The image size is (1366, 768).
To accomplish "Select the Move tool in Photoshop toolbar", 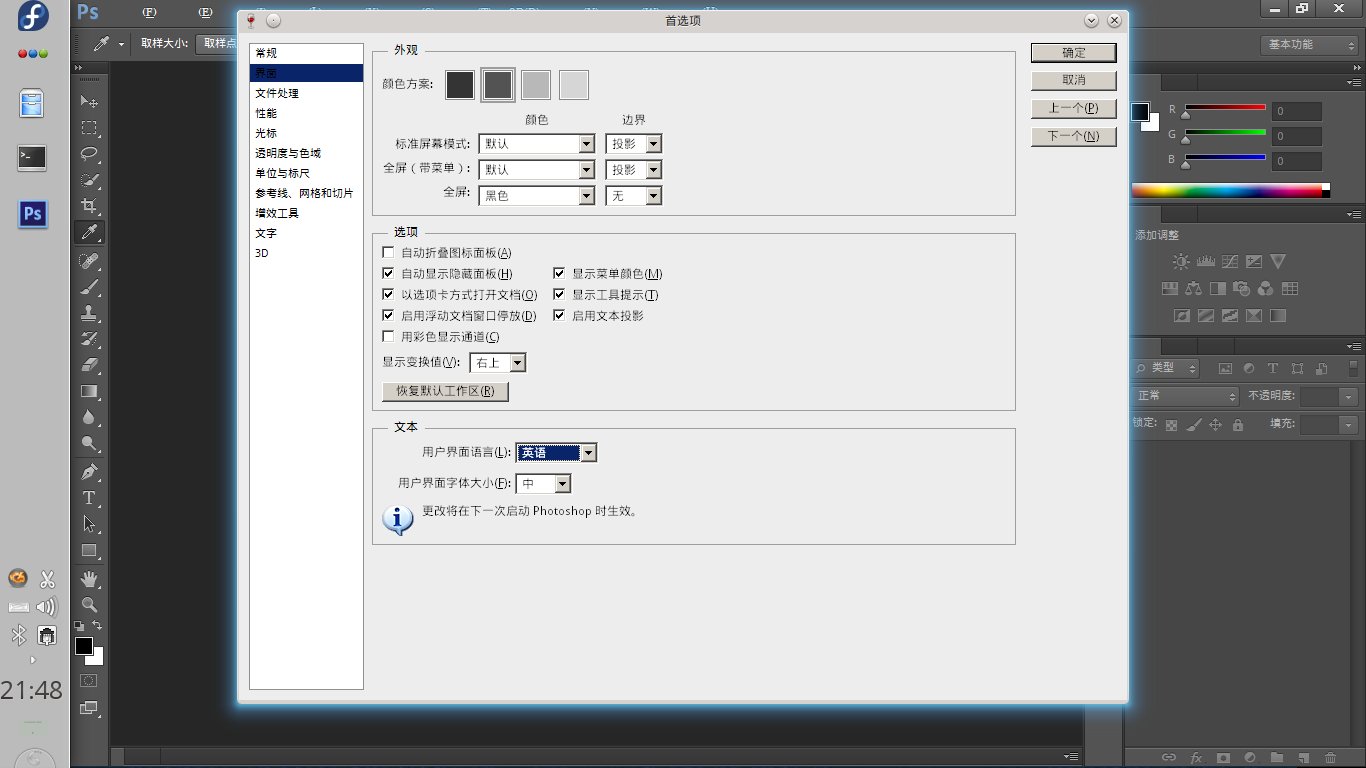I will 89,102.
